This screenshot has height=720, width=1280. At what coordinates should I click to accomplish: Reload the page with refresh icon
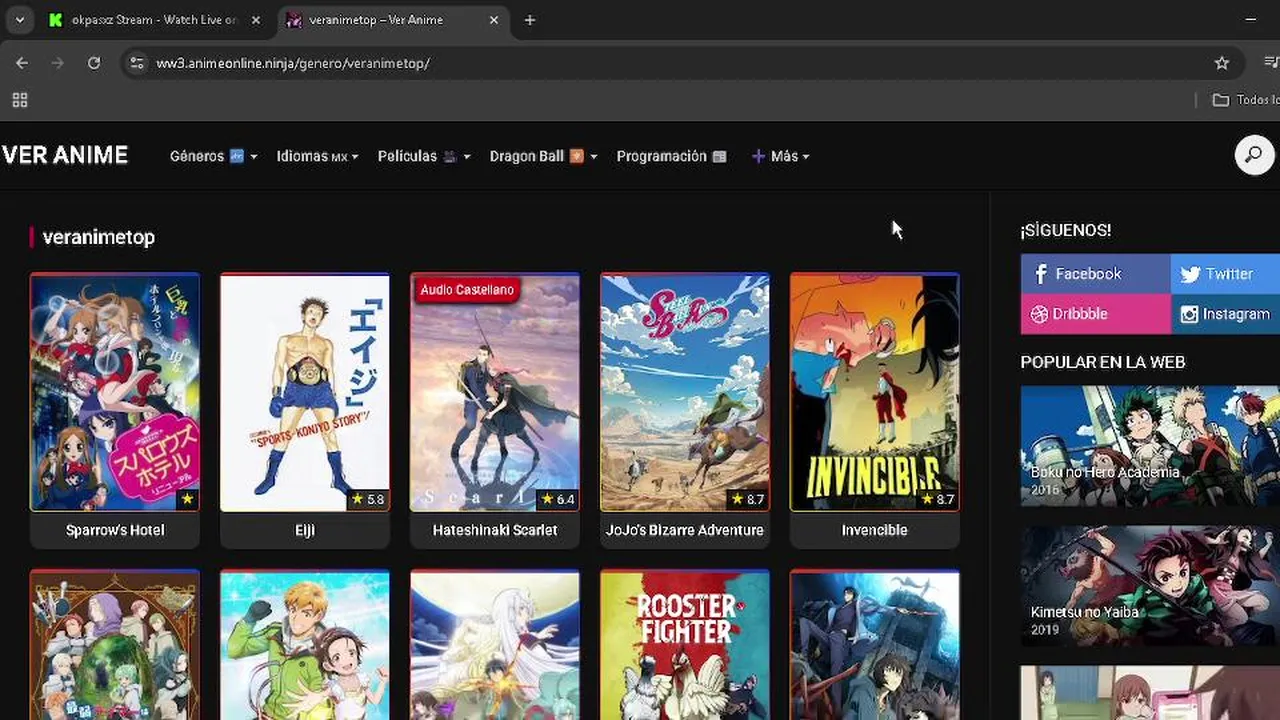[x=93, y=63]
